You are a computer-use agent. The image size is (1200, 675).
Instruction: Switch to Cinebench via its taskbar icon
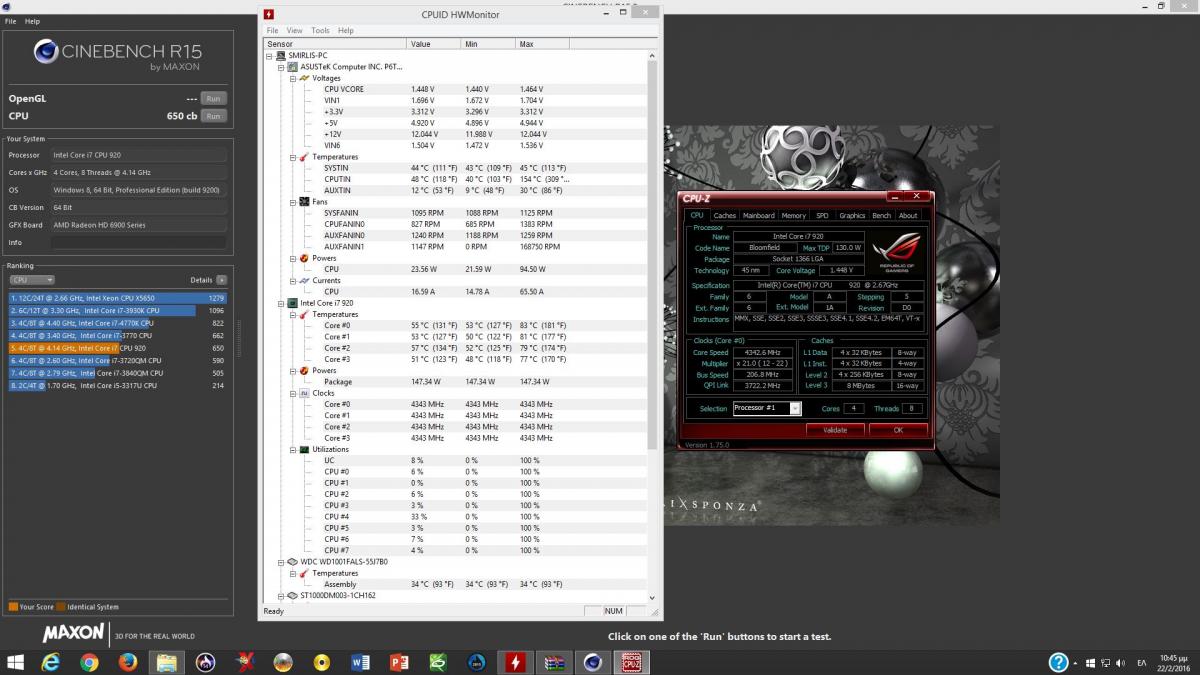593,662
